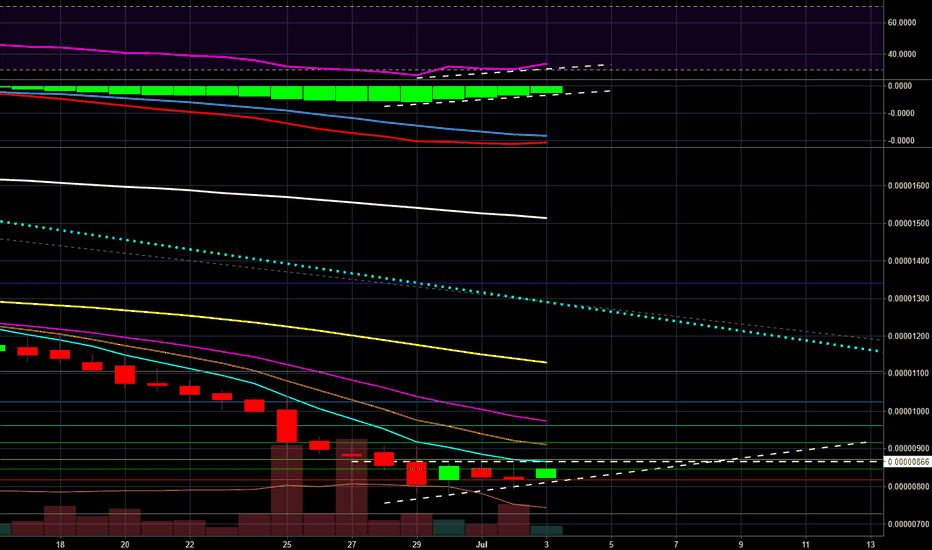Click the 0.00001100 price axis label
Viewport: 932px width, 550px height.
(x=908, y=373)
